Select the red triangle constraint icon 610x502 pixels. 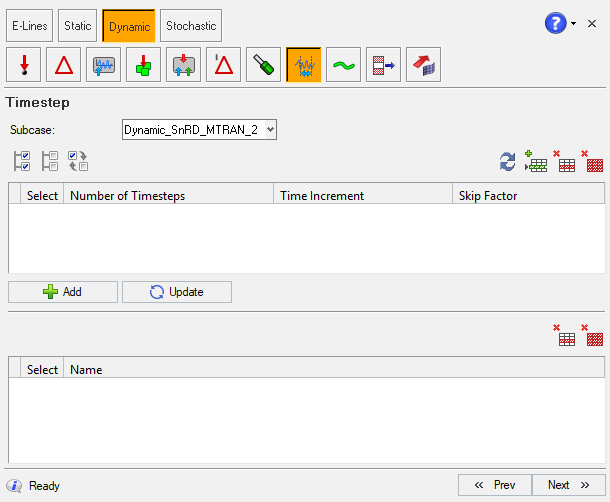(63, 65)
